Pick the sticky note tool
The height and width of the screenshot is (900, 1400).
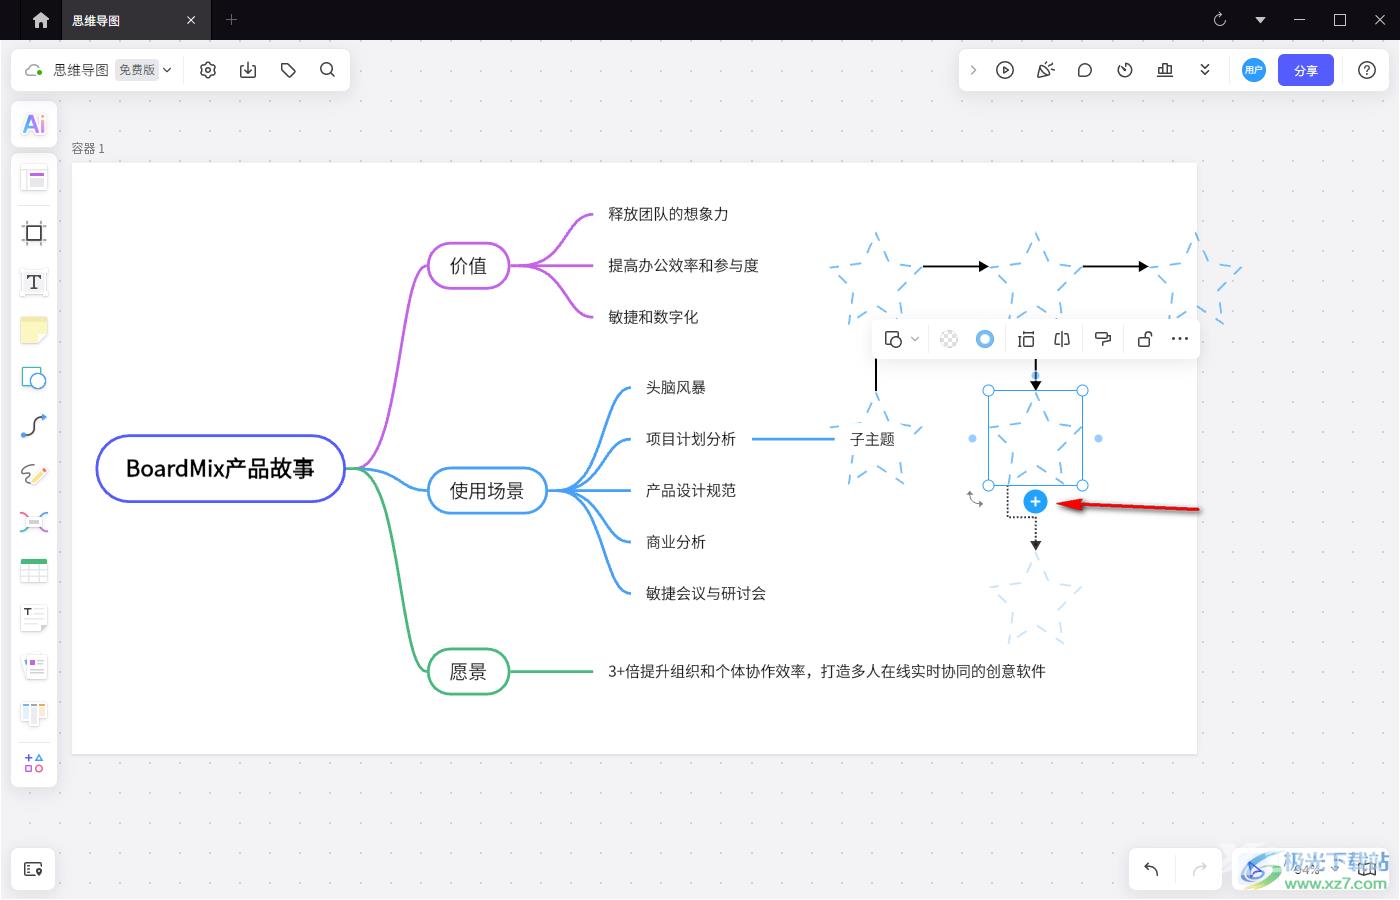pos(34,330)
